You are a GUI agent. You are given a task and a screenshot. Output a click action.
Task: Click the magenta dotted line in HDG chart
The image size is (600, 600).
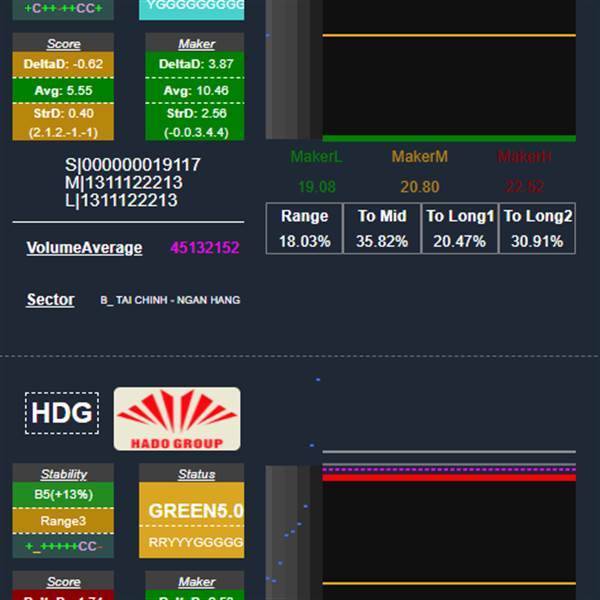click(449, 470)
